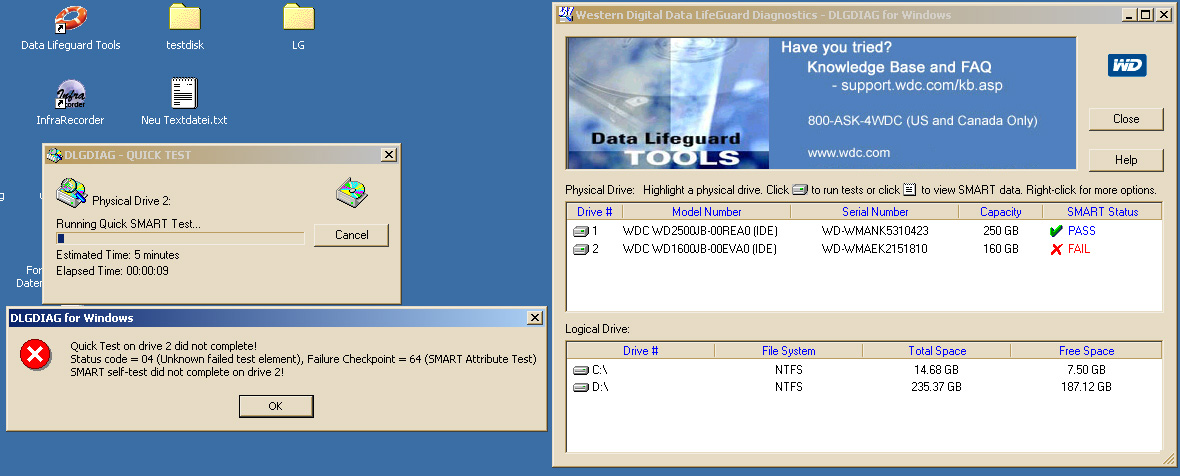Viewport: 1180px width, 476px height.
Task: Sort logical drives by Free Space column
Action: 1086,350
